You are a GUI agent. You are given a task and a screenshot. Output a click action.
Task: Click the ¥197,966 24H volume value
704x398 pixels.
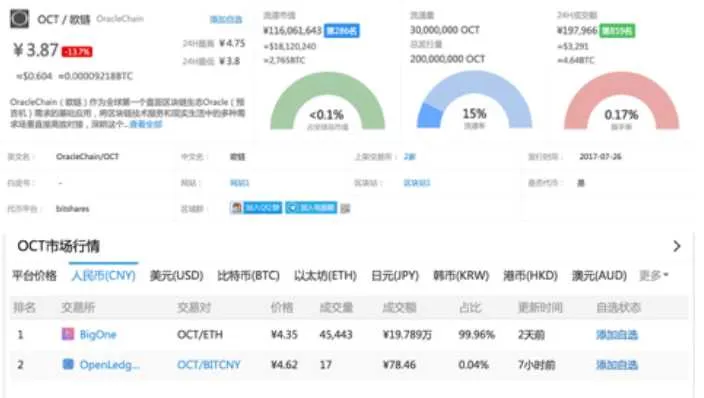click(577, 31)
